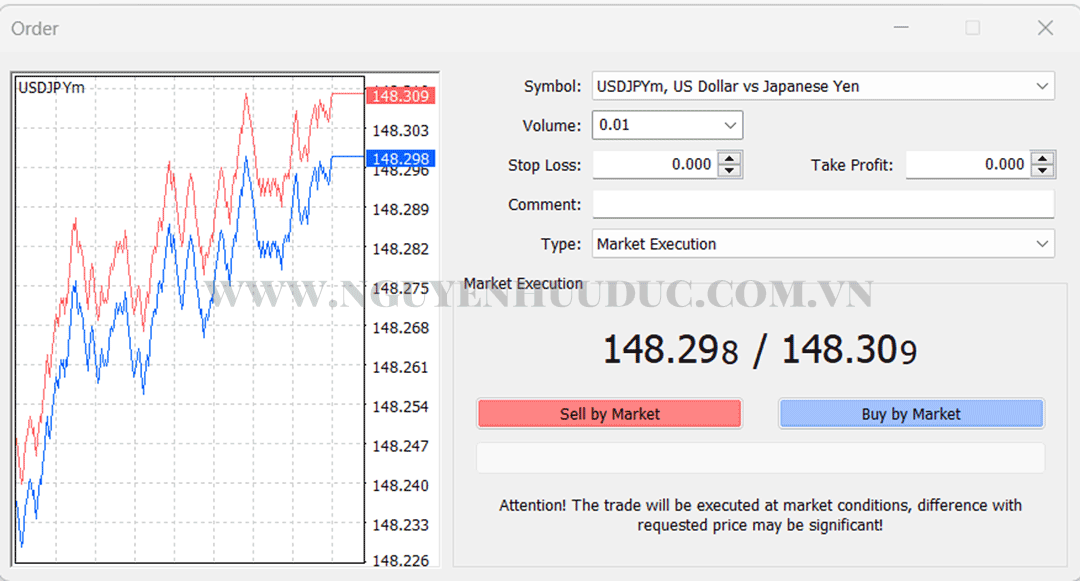1080x581 pixels.
Task: Click the USDJPYm chart label
Action: [x=52, y=87]
